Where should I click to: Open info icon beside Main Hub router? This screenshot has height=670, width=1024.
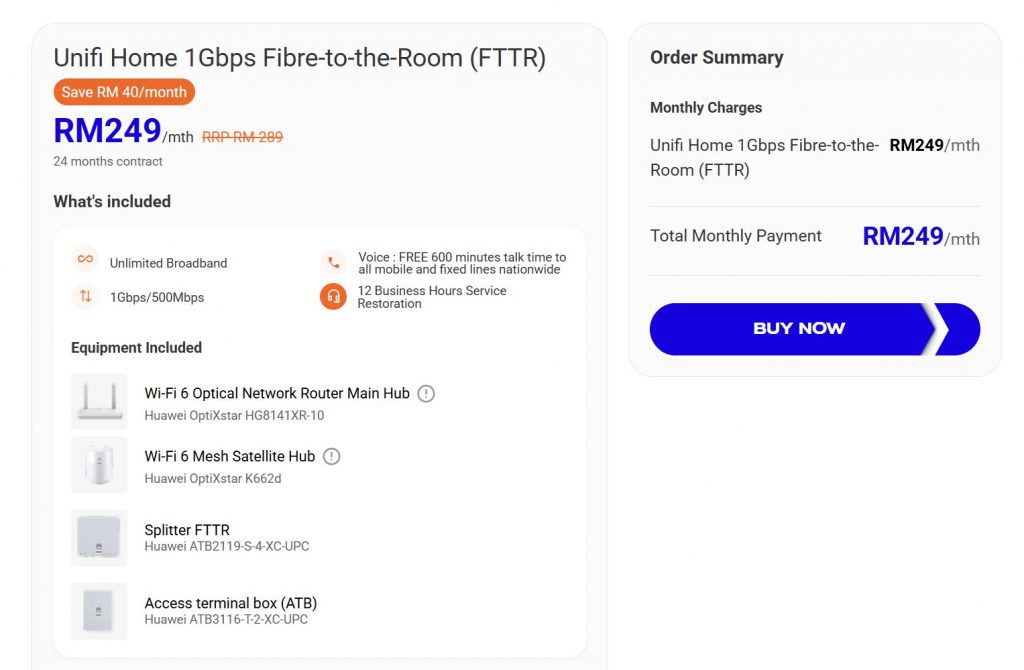coord(426,394)
